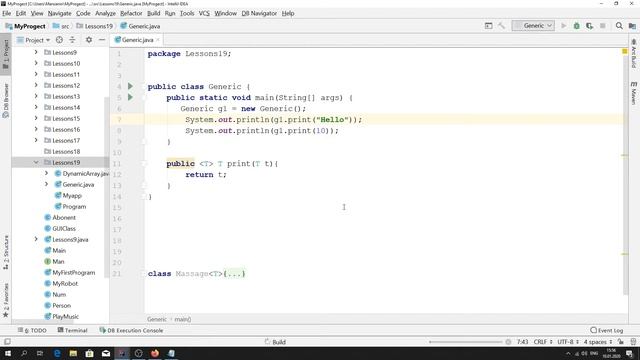Viewport: 640px width, 360px height.
Task: Open the Build menu
Action: 153,13
